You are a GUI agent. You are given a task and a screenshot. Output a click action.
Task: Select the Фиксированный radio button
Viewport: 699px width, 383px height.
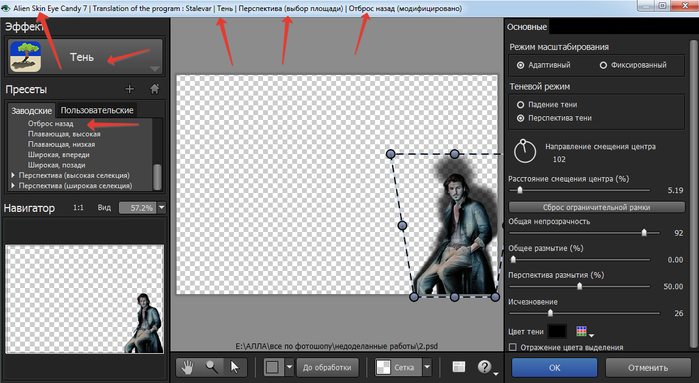coord(603,65)
